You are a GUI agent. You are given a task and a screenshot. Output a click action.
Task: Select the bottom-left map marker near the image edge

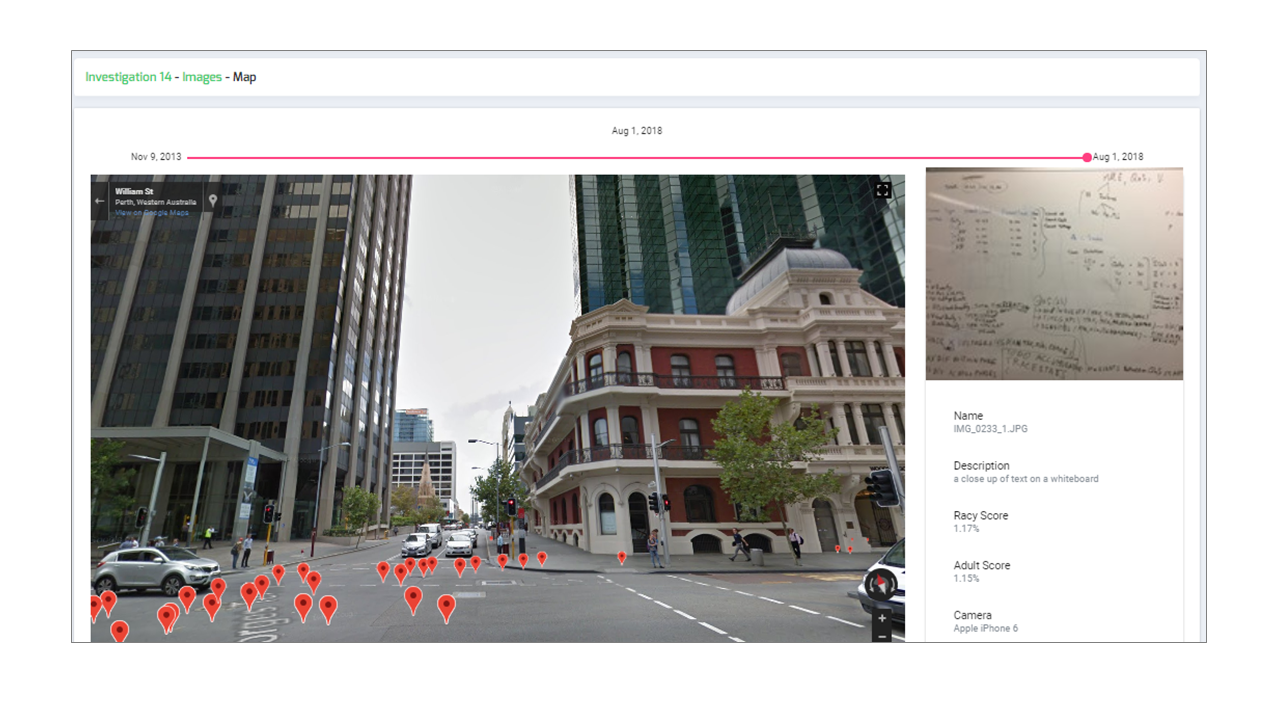coord(119,632)
